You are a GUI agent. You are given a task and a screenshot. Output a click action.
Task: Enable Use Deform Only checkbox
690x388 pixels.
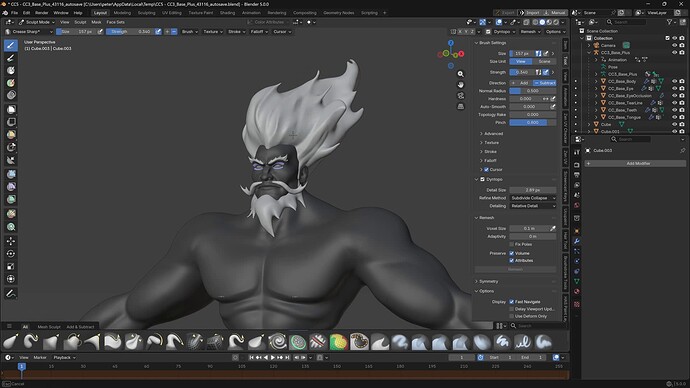[x=512, y=316]
